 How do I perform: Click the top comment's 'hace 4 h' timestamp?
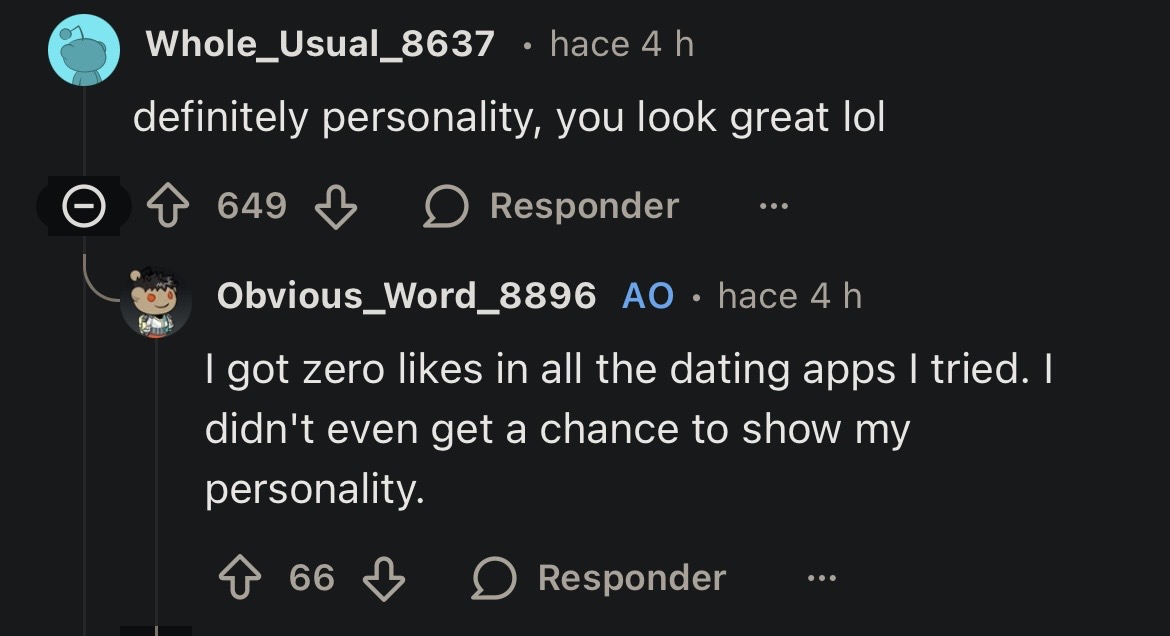coord(621,44)
